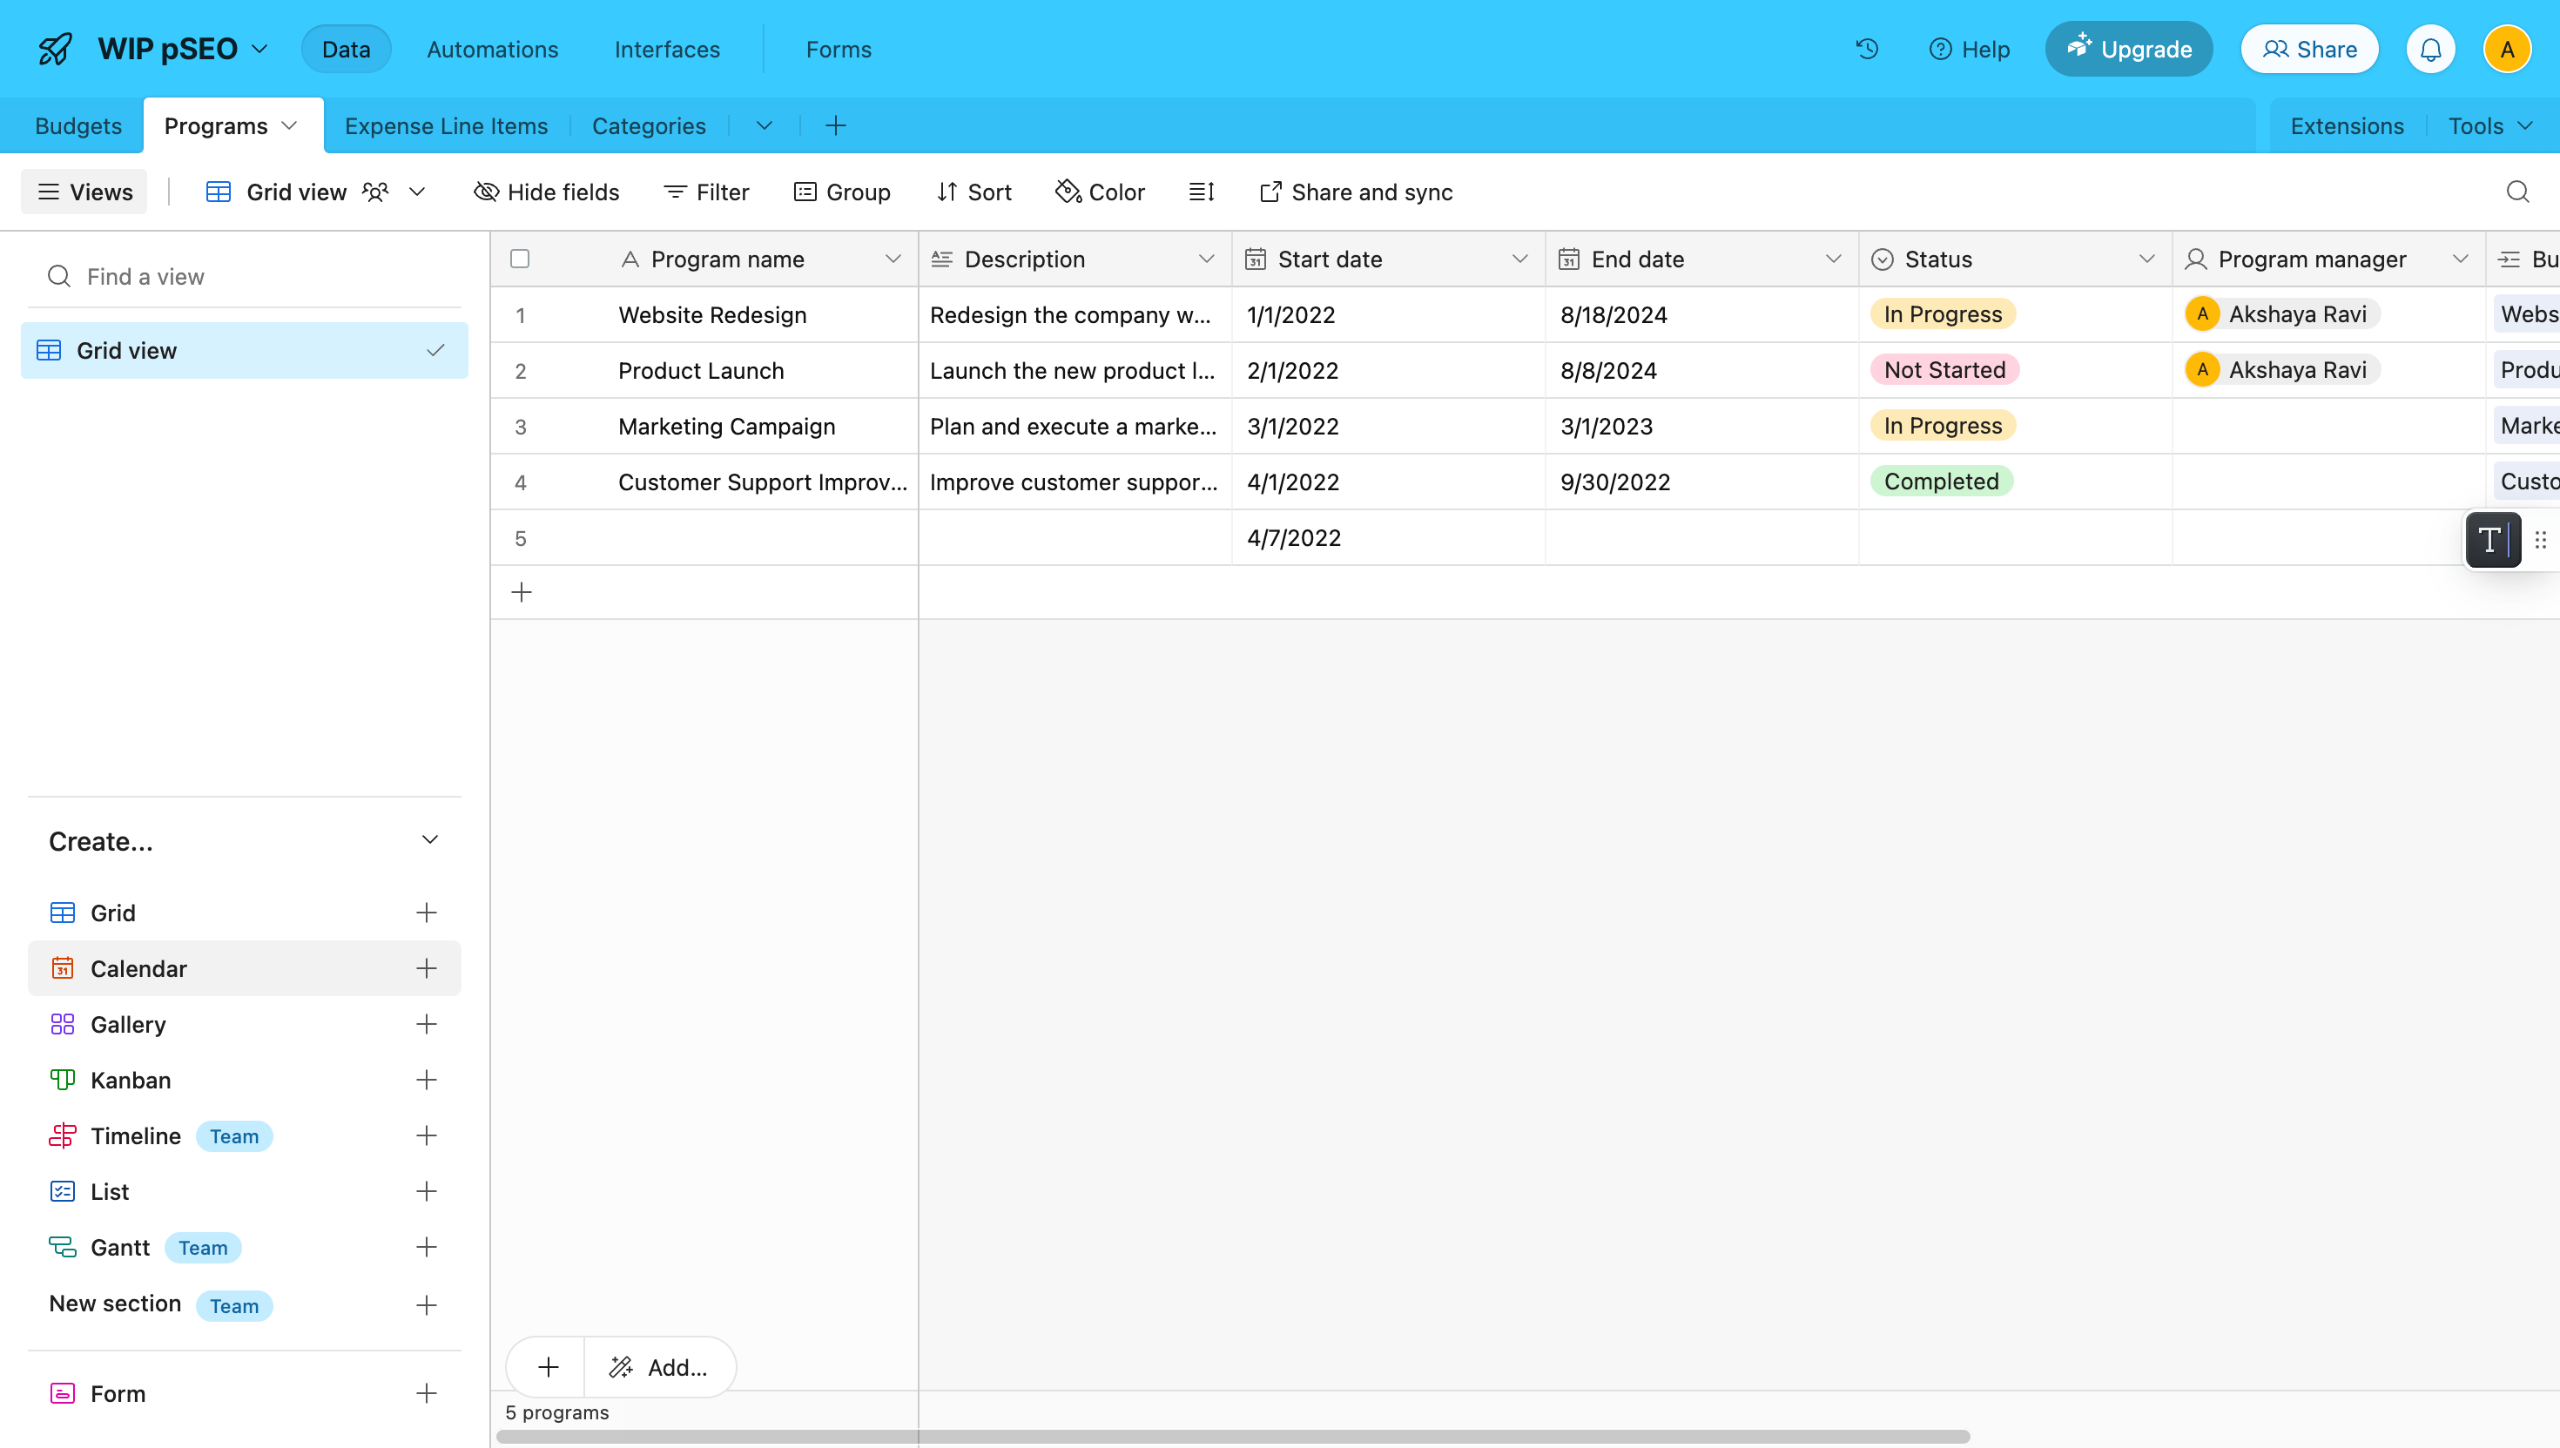
Task: Collapse the Views sidebar toggle
Action: click(x=84, y=192)
